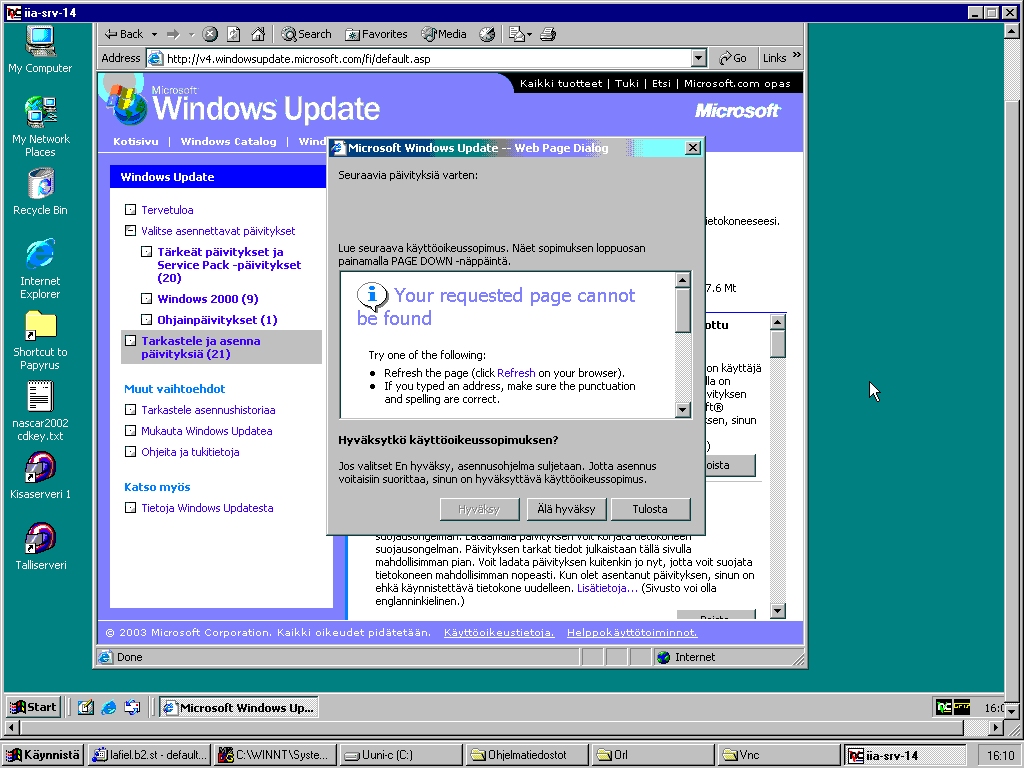This screenshot has width=1024, height=768.
Task: Click the Stop loading icon
Action: click(x=210, y=34)
